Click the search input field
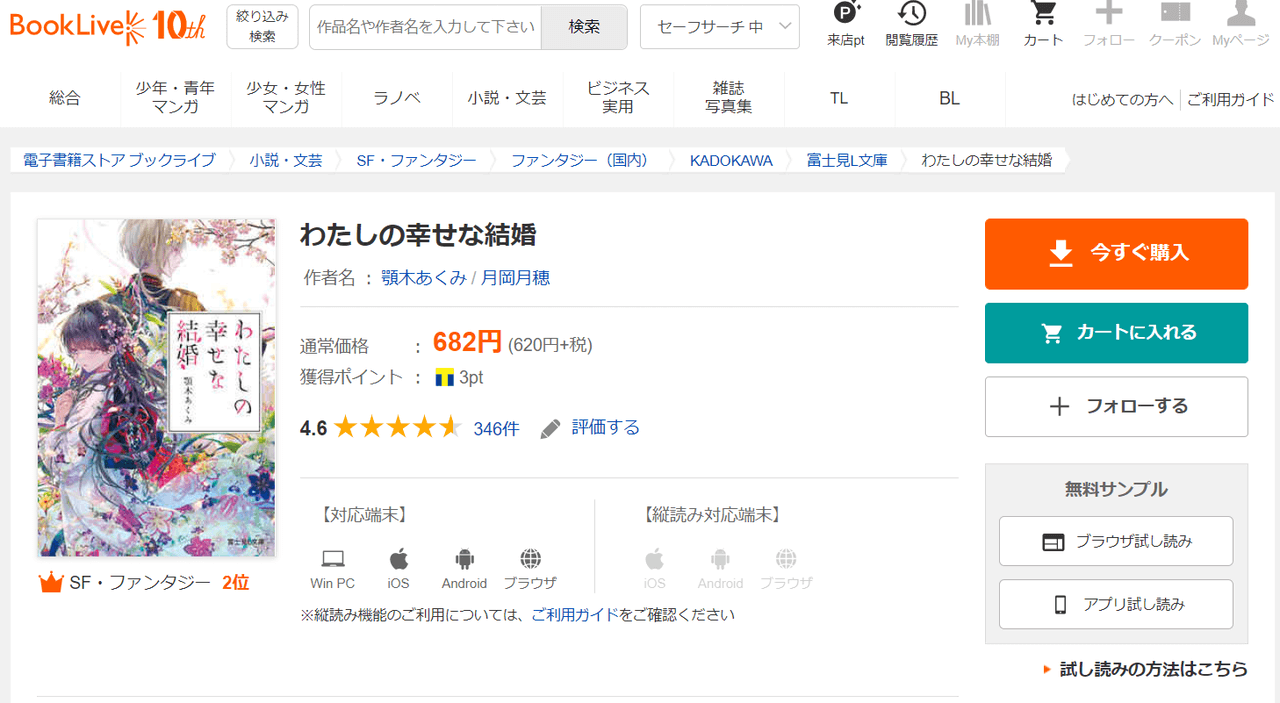Screen dimensions: 1280x703 (425, 27)
